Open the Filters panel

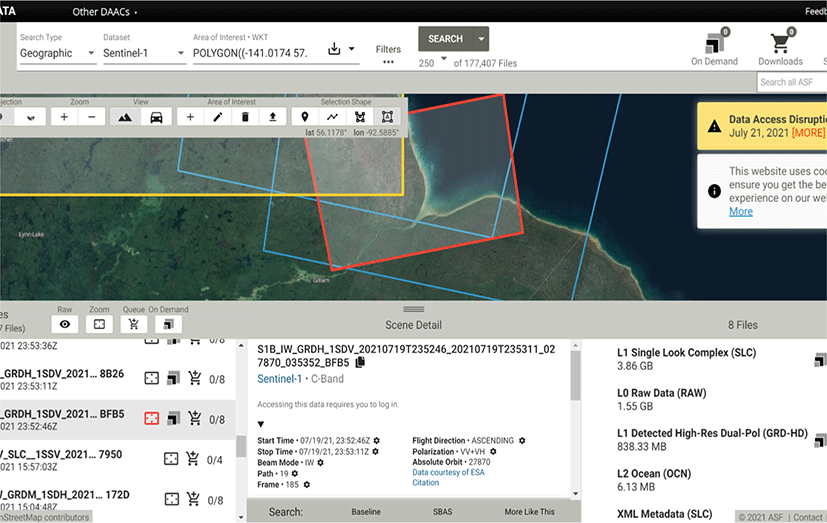(x=388, y=54)
